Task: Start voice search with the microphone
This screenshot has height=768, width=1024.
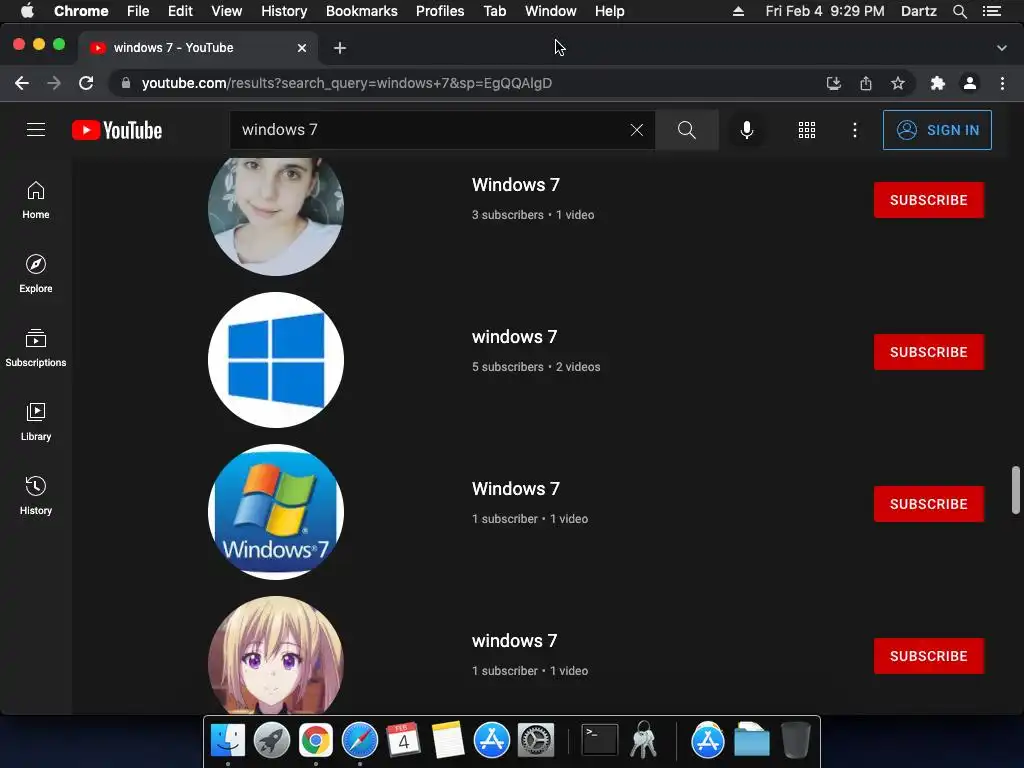Action: click(x=747, y=130)
